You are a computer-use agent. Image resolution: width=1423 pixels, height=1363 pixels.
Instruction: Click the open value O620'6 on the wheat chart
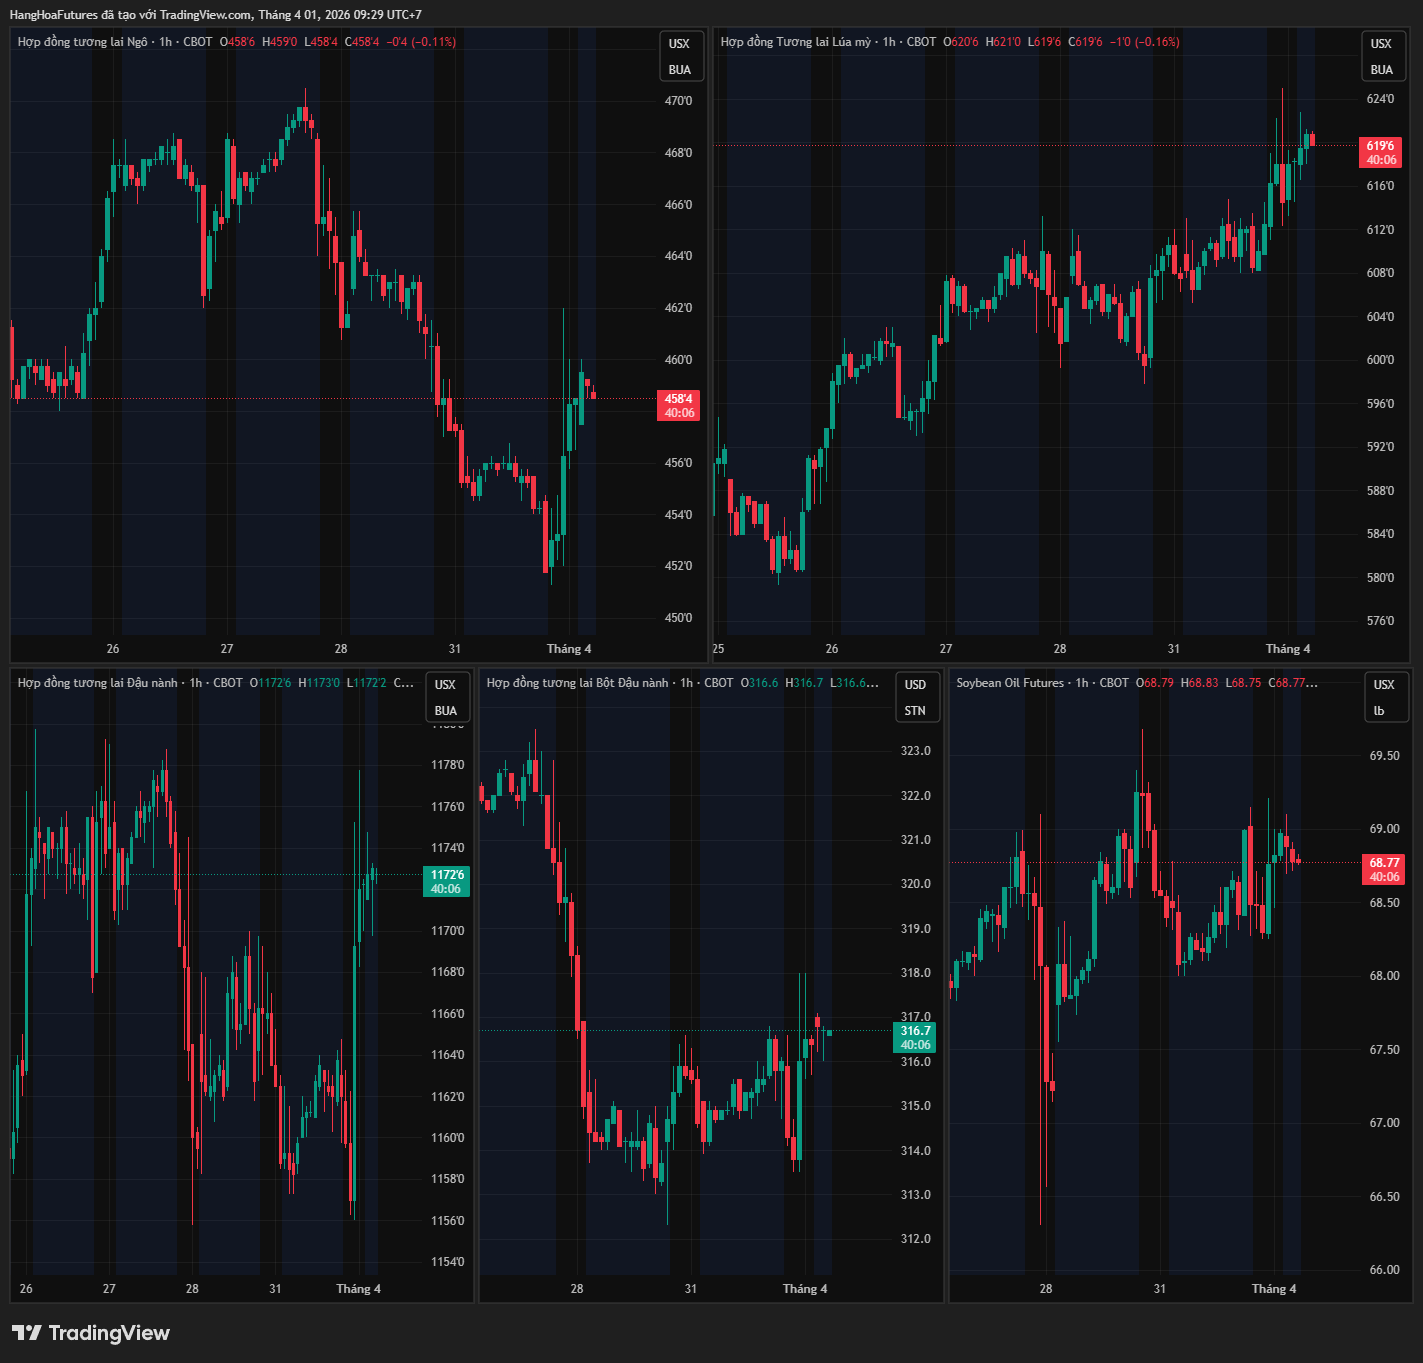coord(962,42)
